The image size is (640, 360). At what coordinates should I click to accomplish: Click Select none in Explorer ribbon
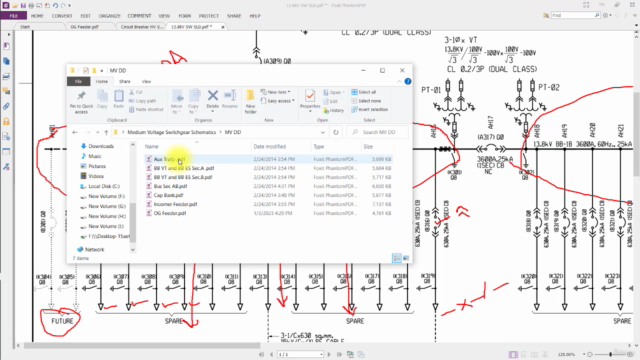click(366, 101)
